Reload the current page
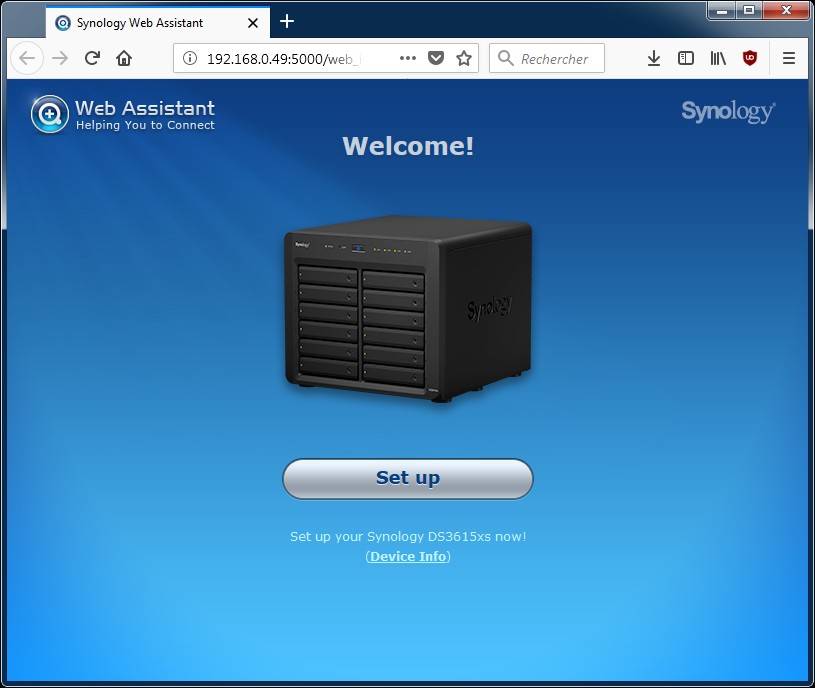Screen dimensions: 815x688 click(92, 59)
